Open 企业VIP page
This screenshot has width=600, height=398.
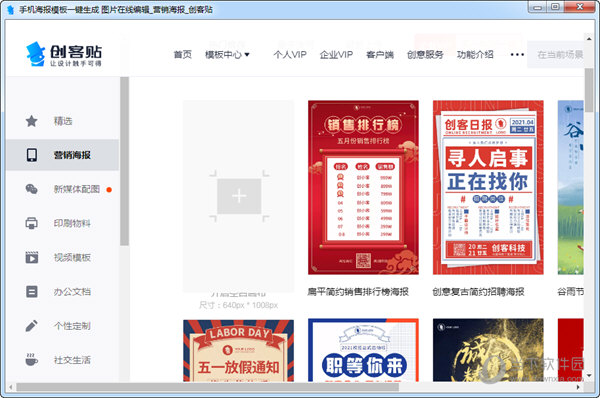336,55
